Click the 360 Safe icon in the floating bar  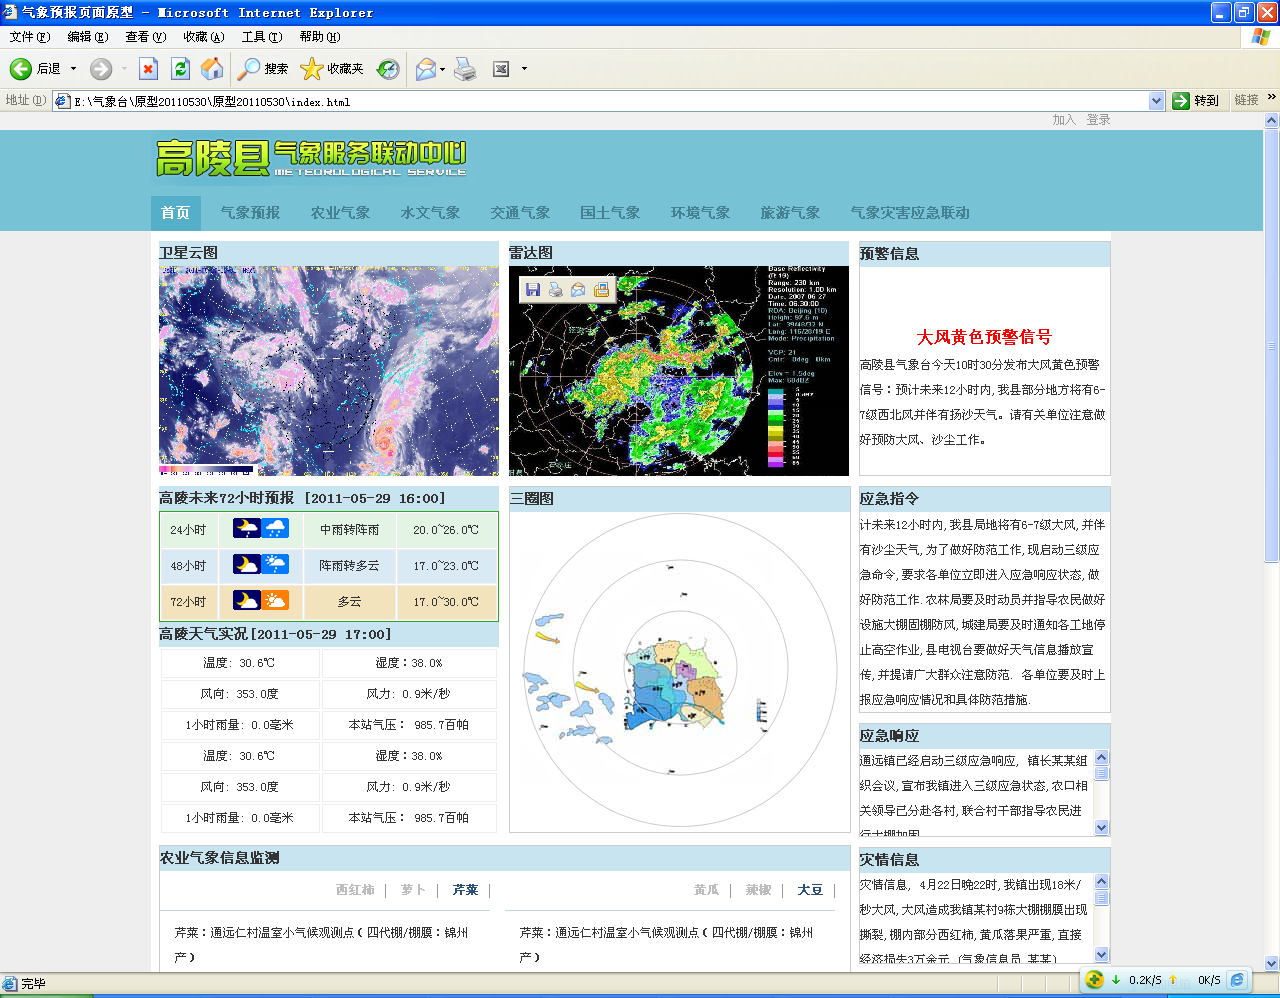1095,980
